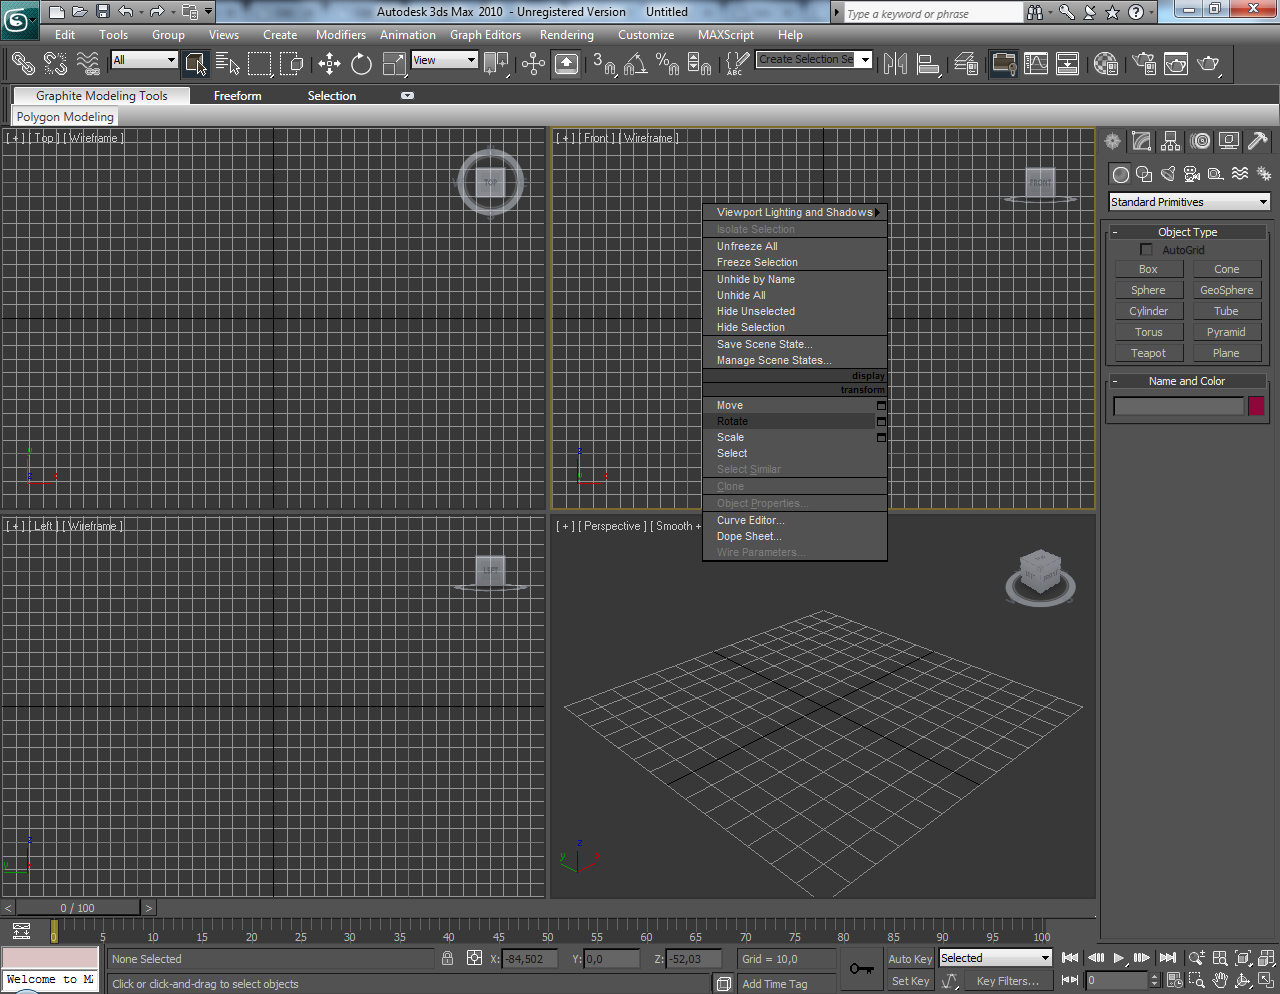Switch to the Hierarchy panel tab
Image resolution: width=1280 pixels, height=994 pixels.
click(x=1171, y=141)
